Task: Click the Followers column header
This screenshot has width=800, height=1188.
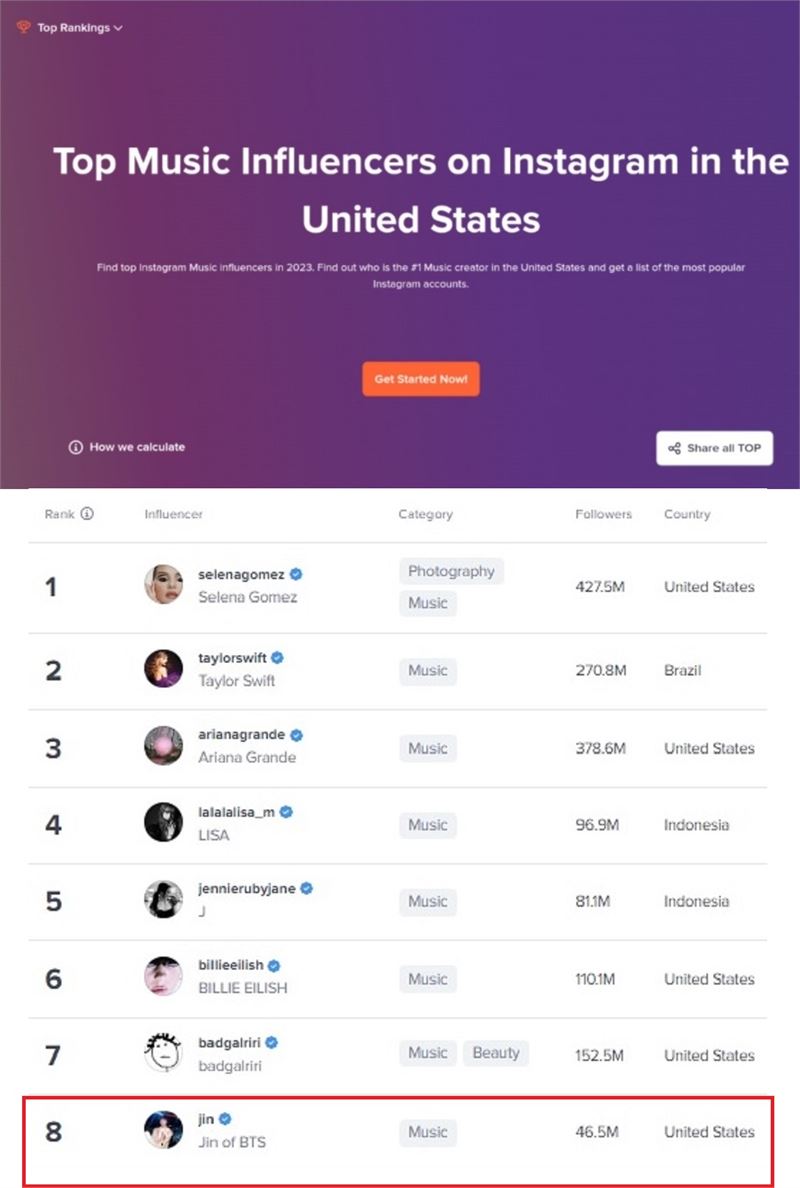Action: coord(603,514)
